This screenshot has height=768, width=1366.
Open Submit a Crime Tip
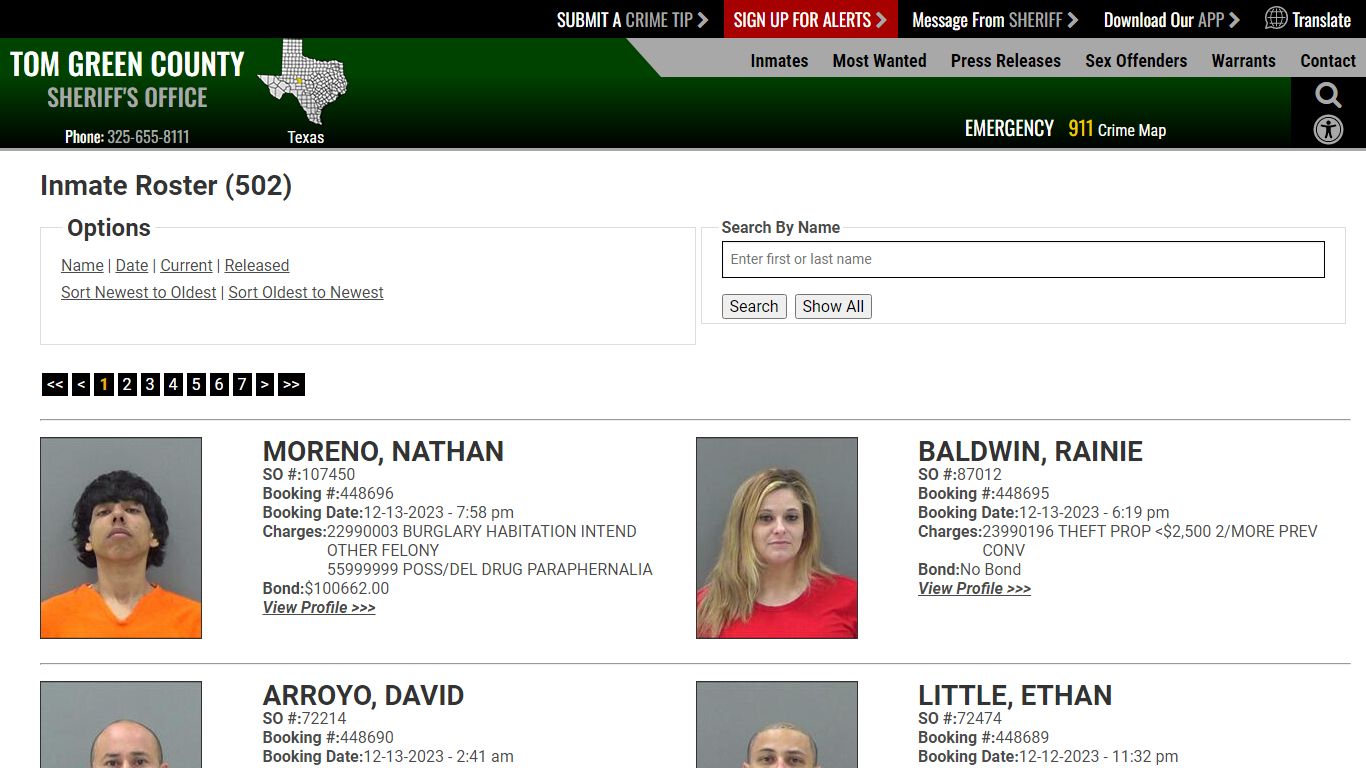coord(632,19)
